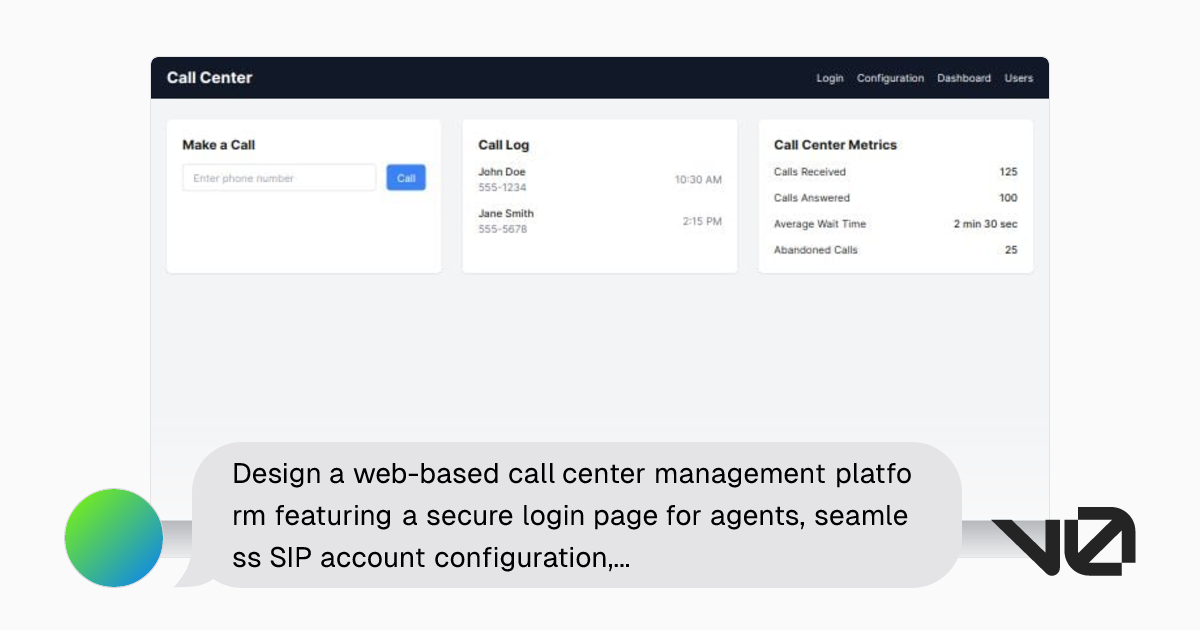Image resolution: width=1200 pixels, height=630 pixels.
Task: Click the Call Center logo text
Action: [x=209, y=77]
